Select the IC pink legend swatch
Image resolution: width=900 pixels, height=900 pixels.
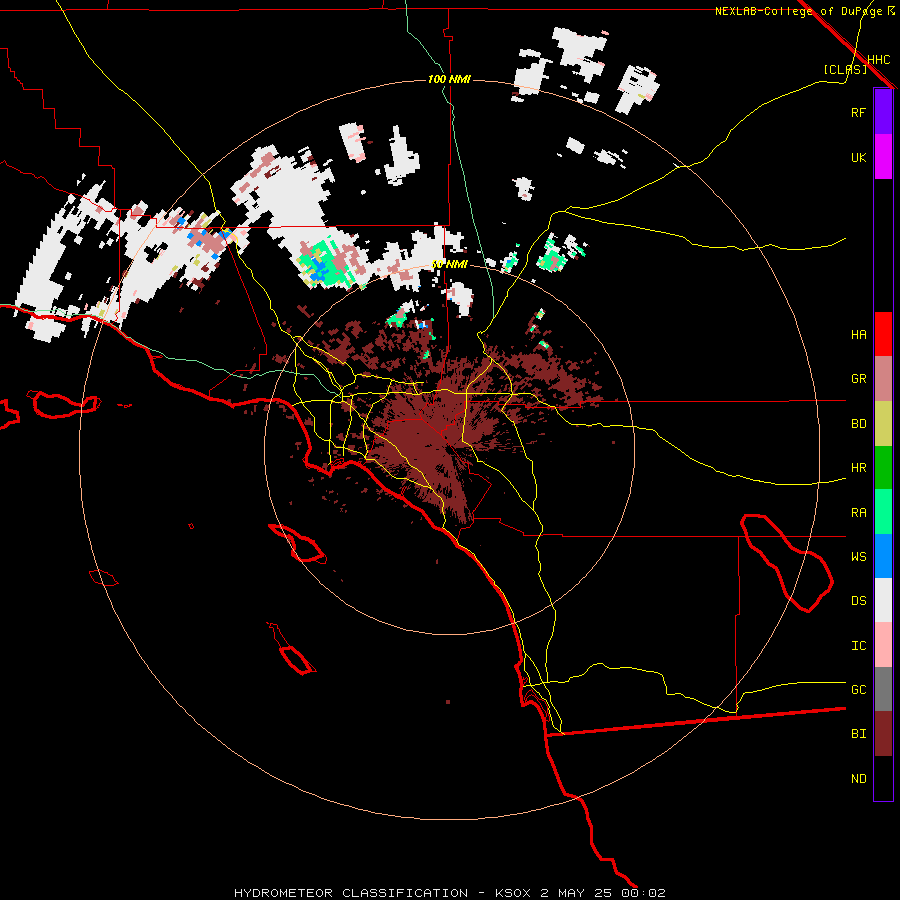[x=883, y=645]
